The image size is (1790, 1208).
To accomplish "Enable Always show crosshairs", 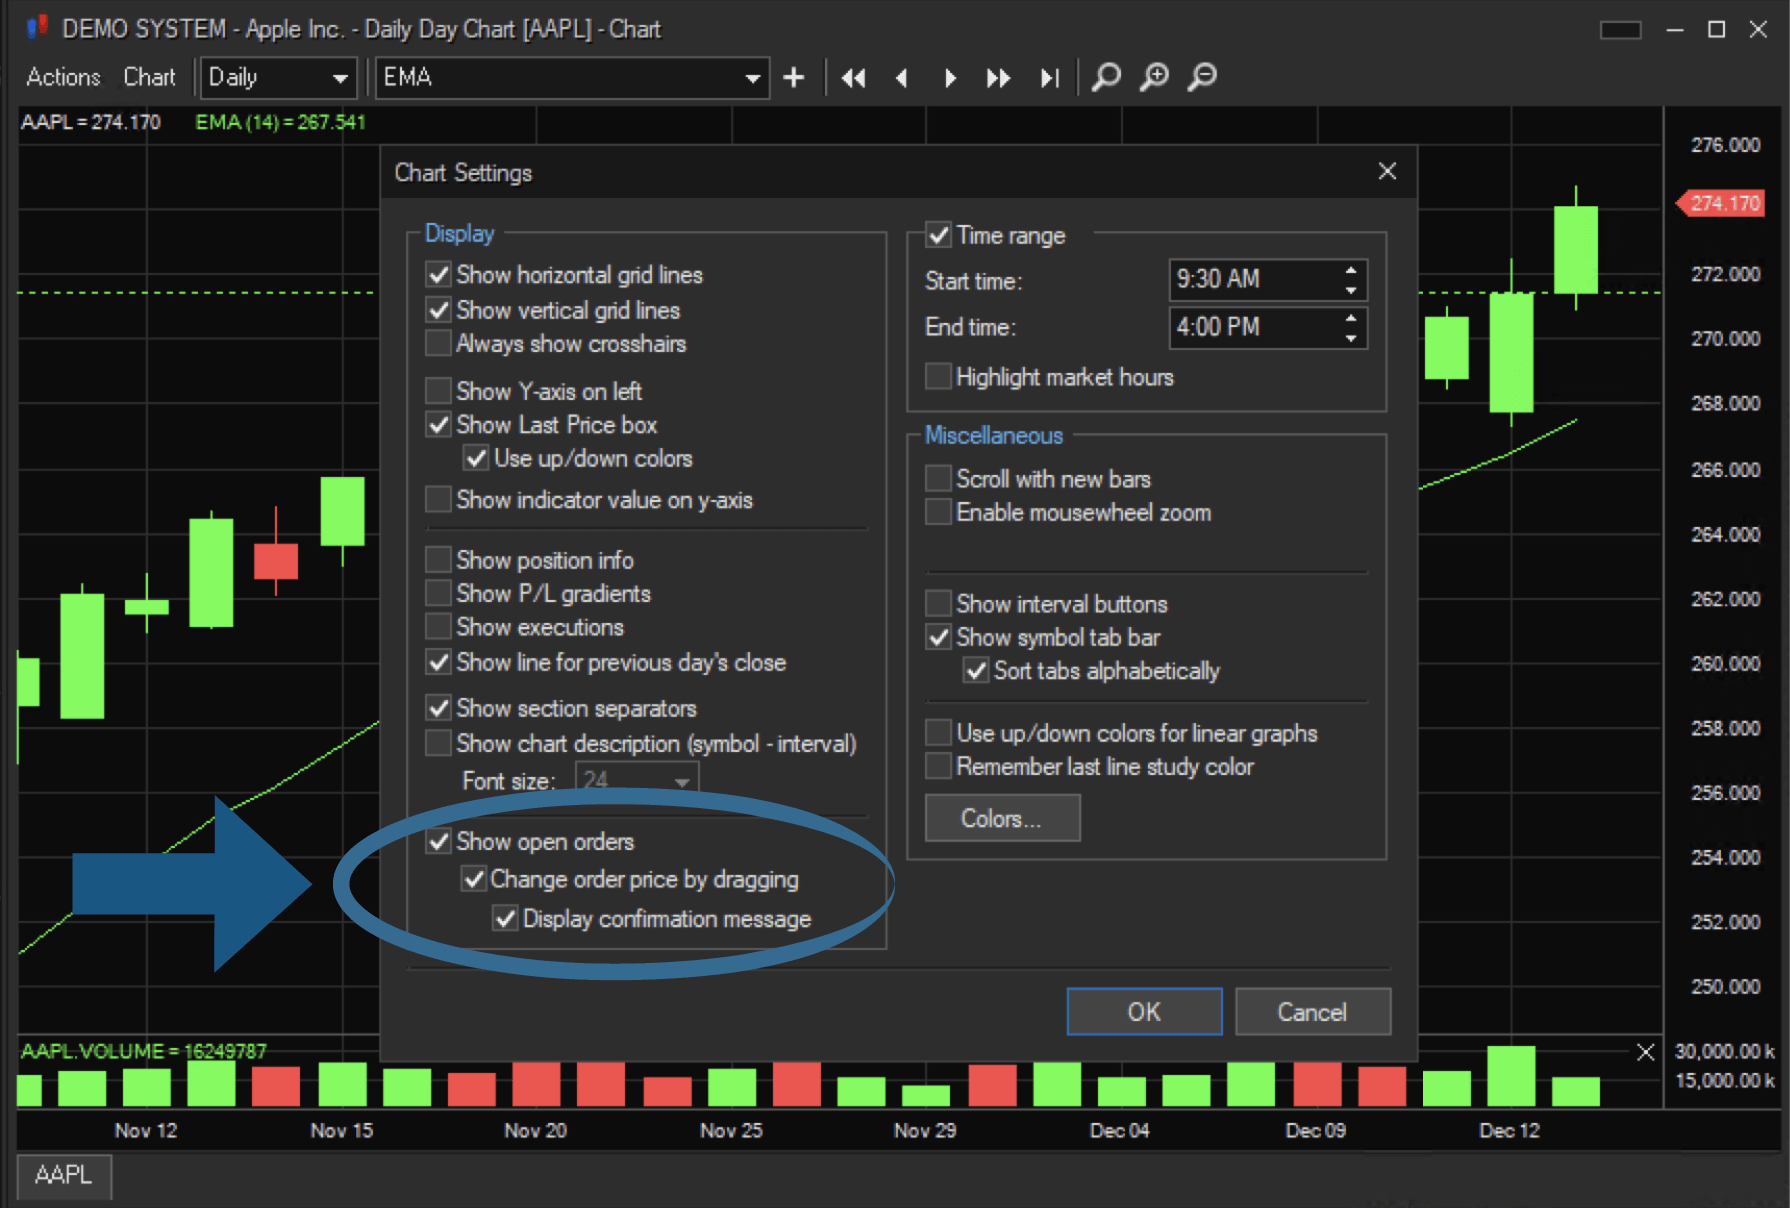I will pos(438,344).
